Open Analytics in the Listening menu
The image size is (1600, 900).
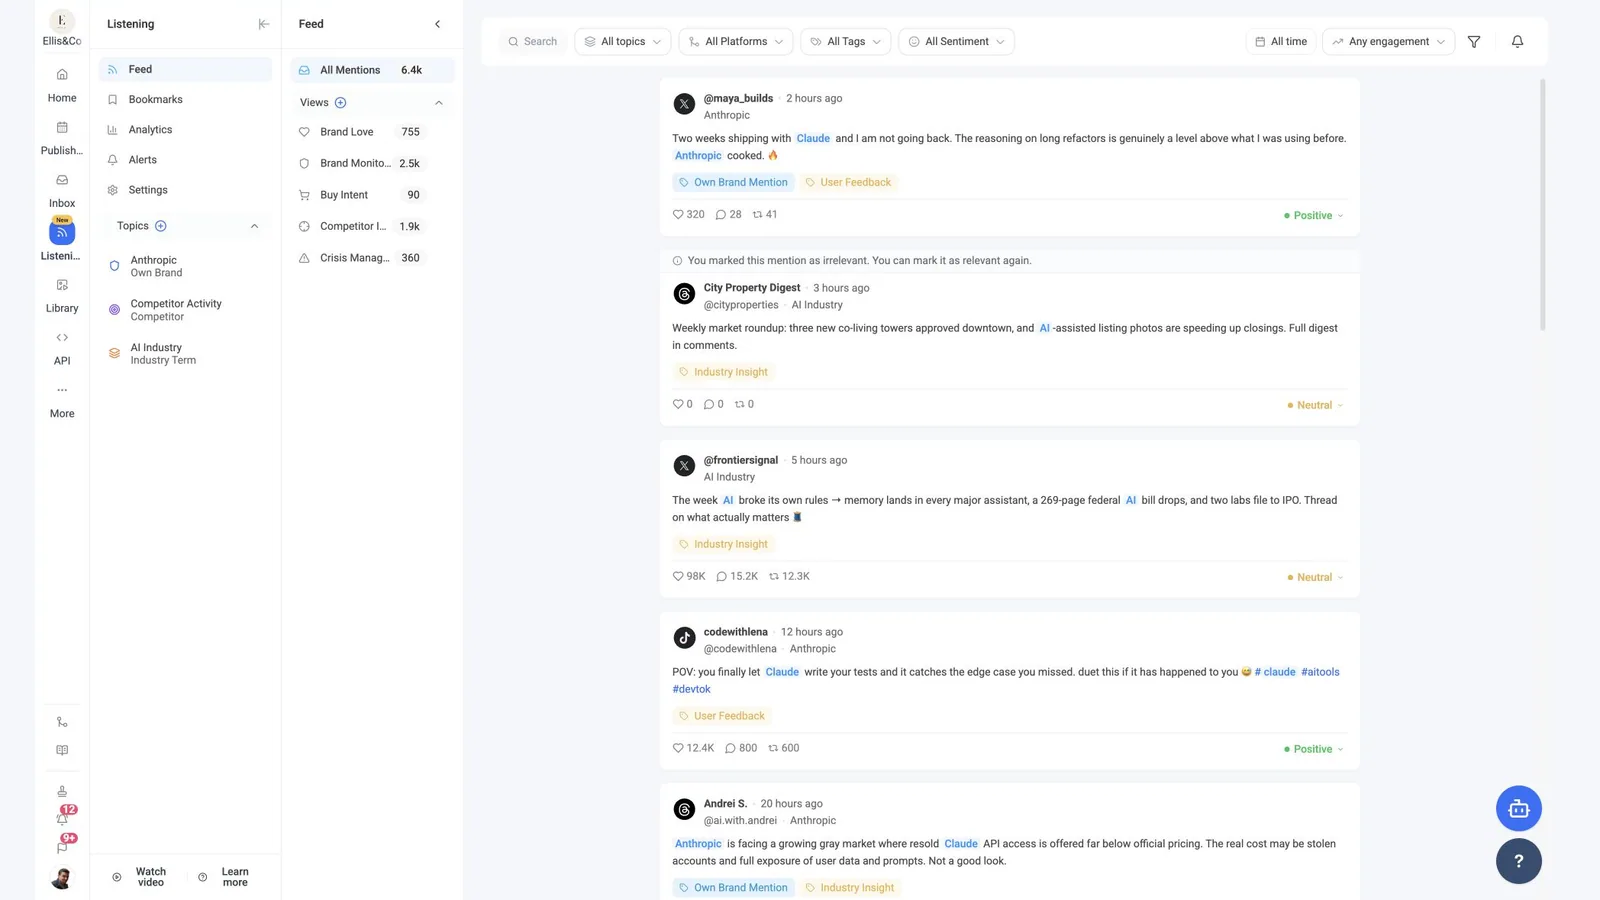185,130
